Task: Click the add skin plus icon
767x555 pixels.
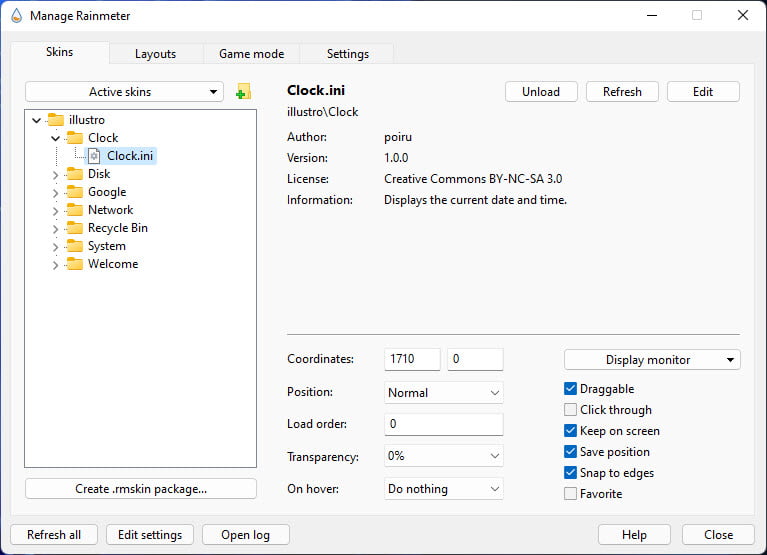Action: 243,91
